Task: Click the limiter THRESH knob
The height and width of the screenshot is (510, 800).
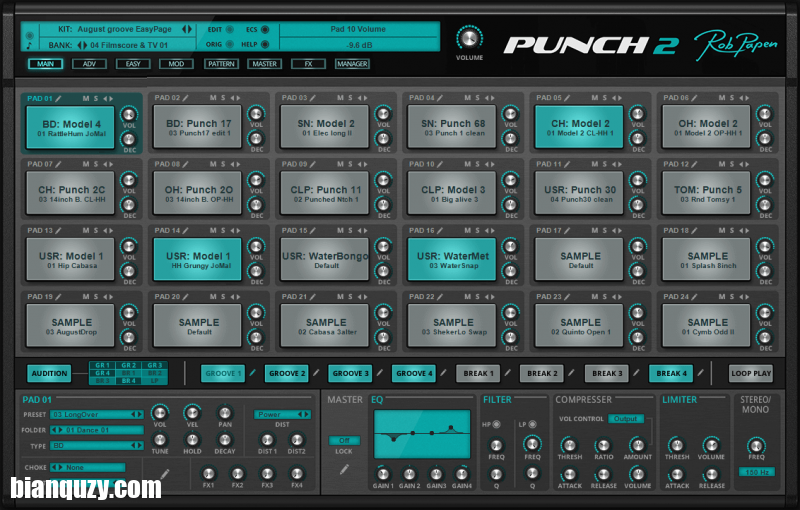Action: point(677,445)
